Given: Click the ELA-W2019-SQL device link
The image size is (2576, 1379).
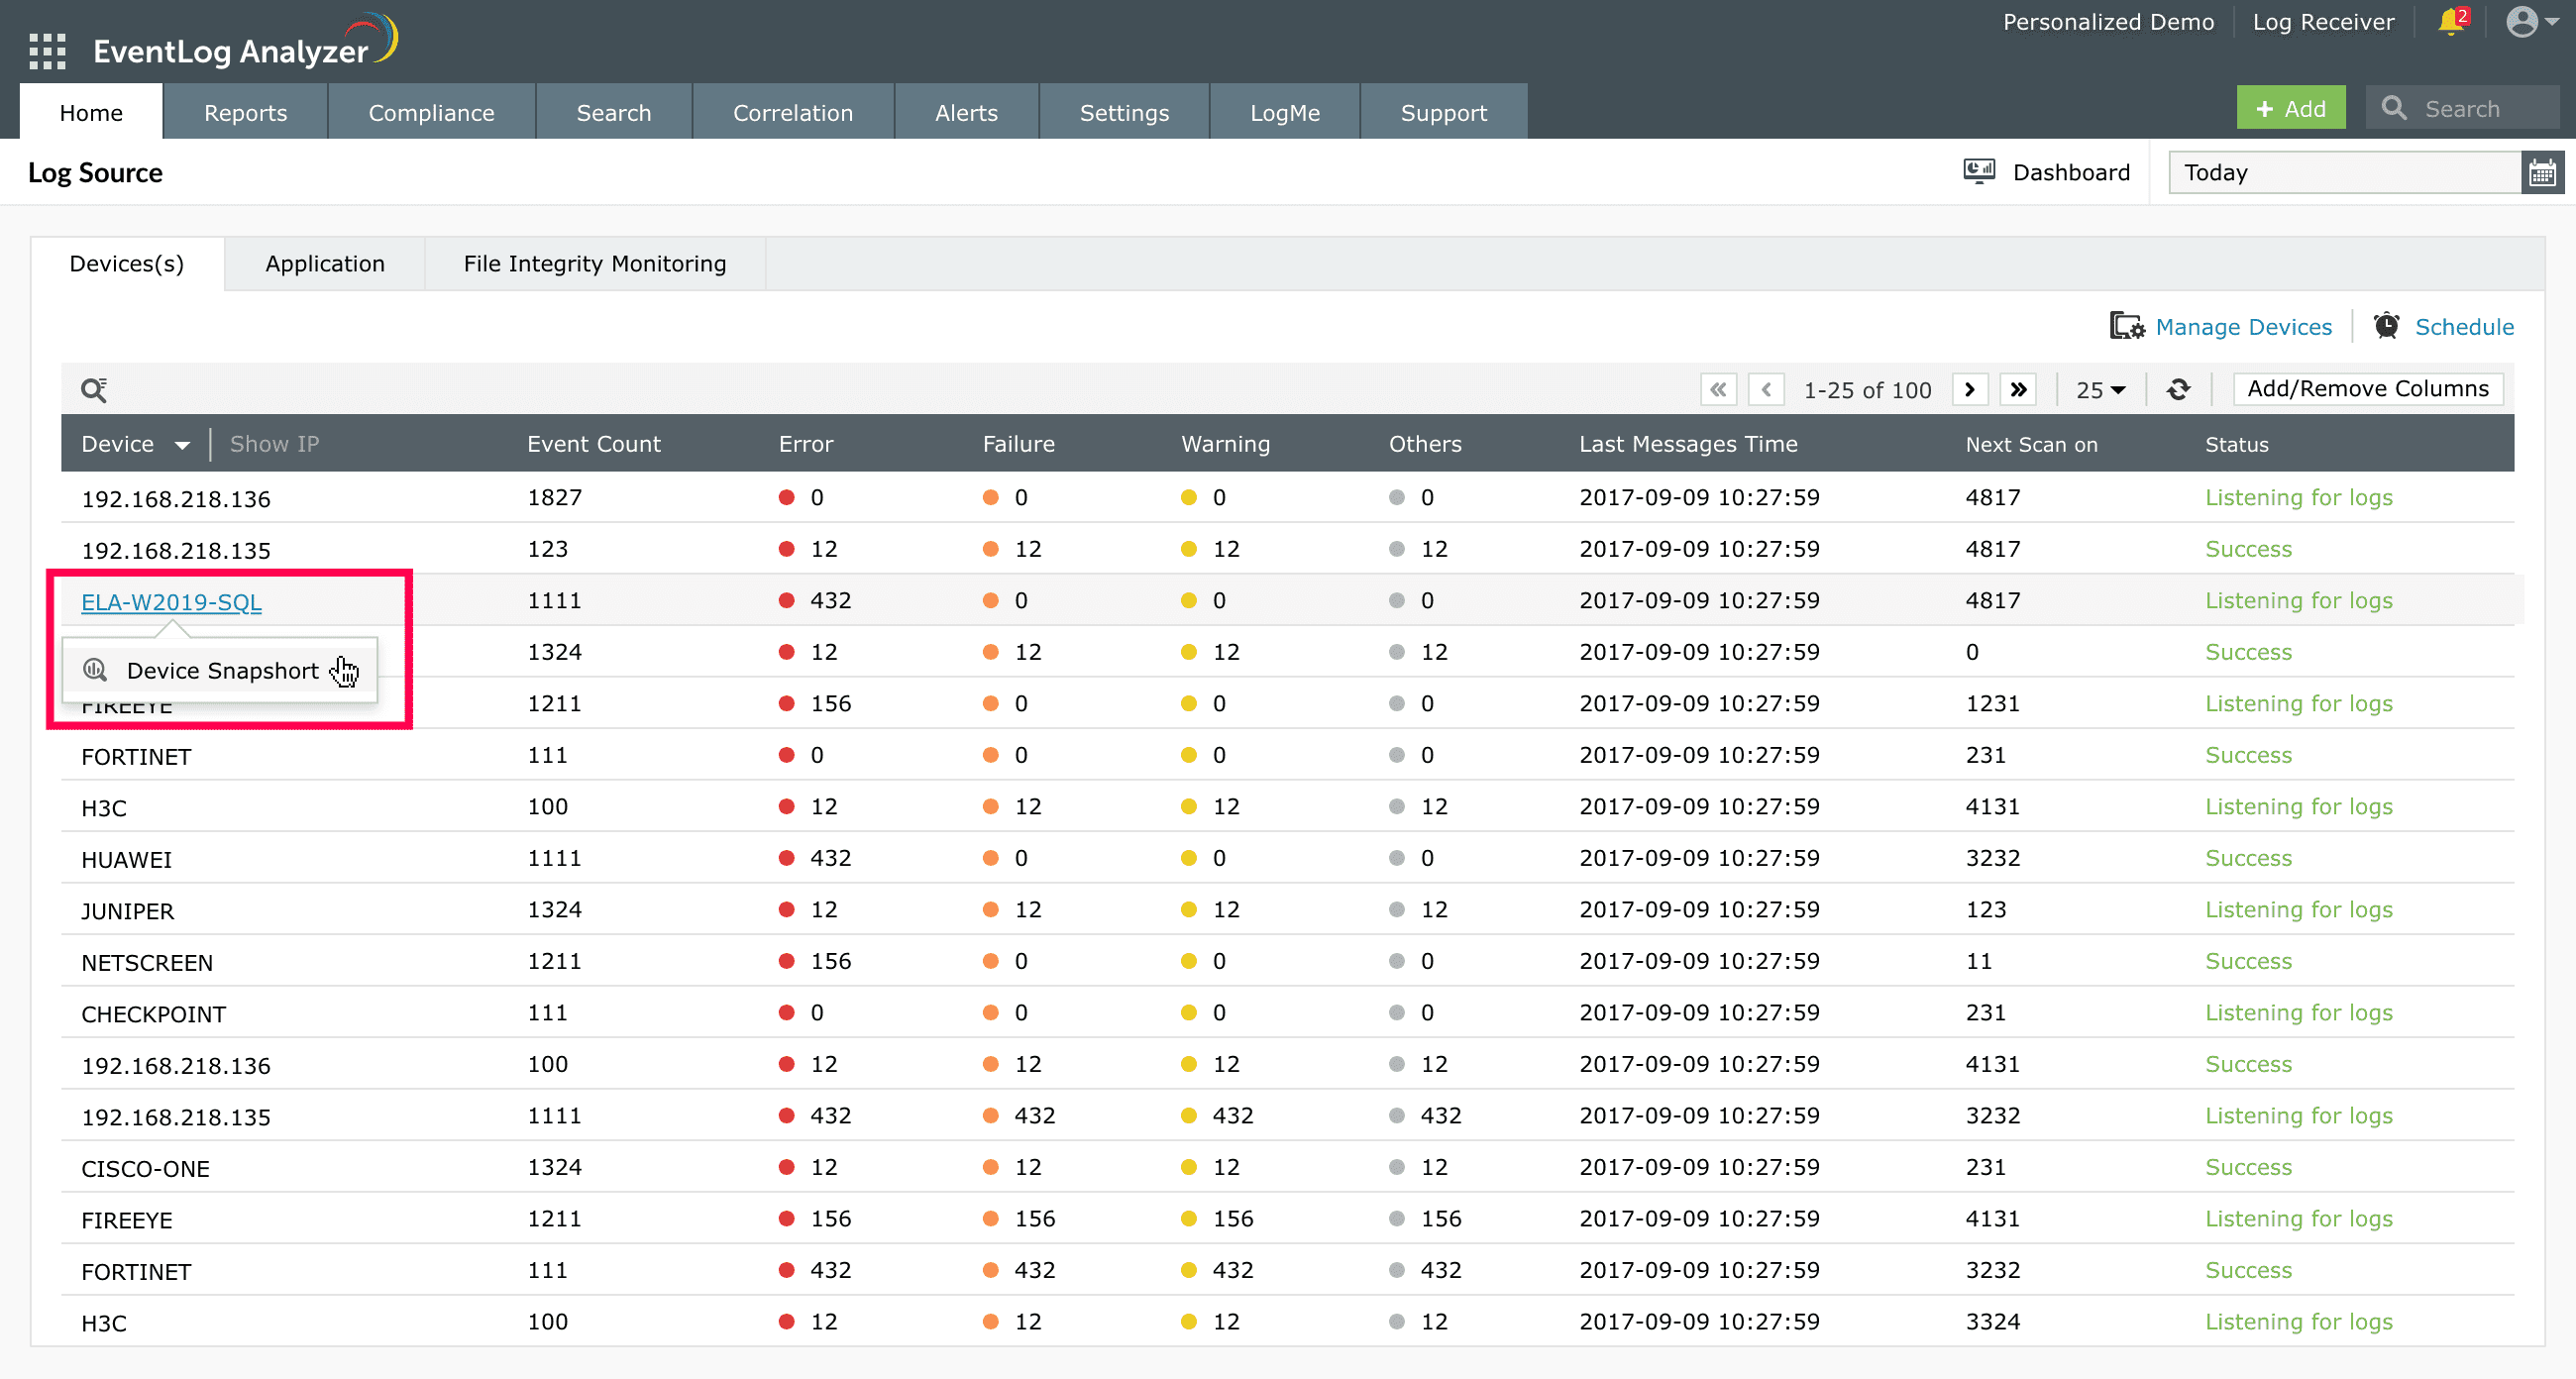Looking at the screenshot, I should [168, 601].
